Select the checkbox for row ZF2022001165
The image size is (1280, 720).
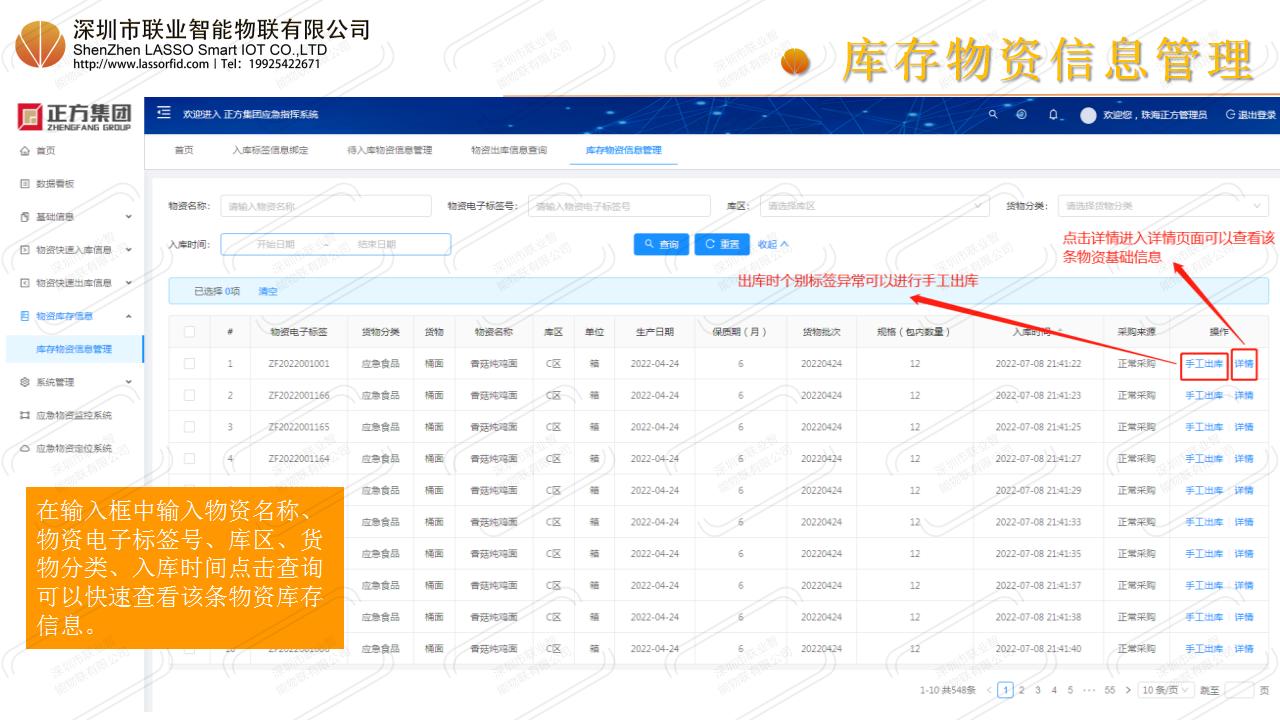188,427
